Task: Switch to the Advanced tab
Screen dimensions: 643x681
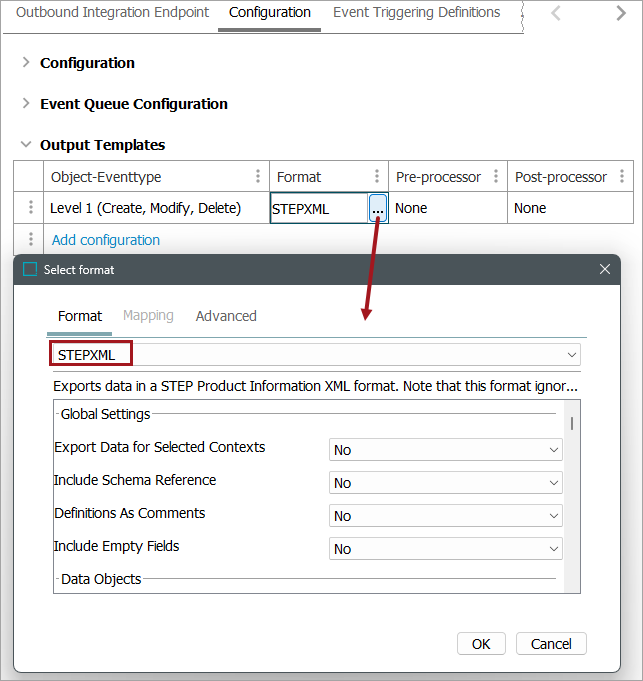Action: (x=226, y=316)
